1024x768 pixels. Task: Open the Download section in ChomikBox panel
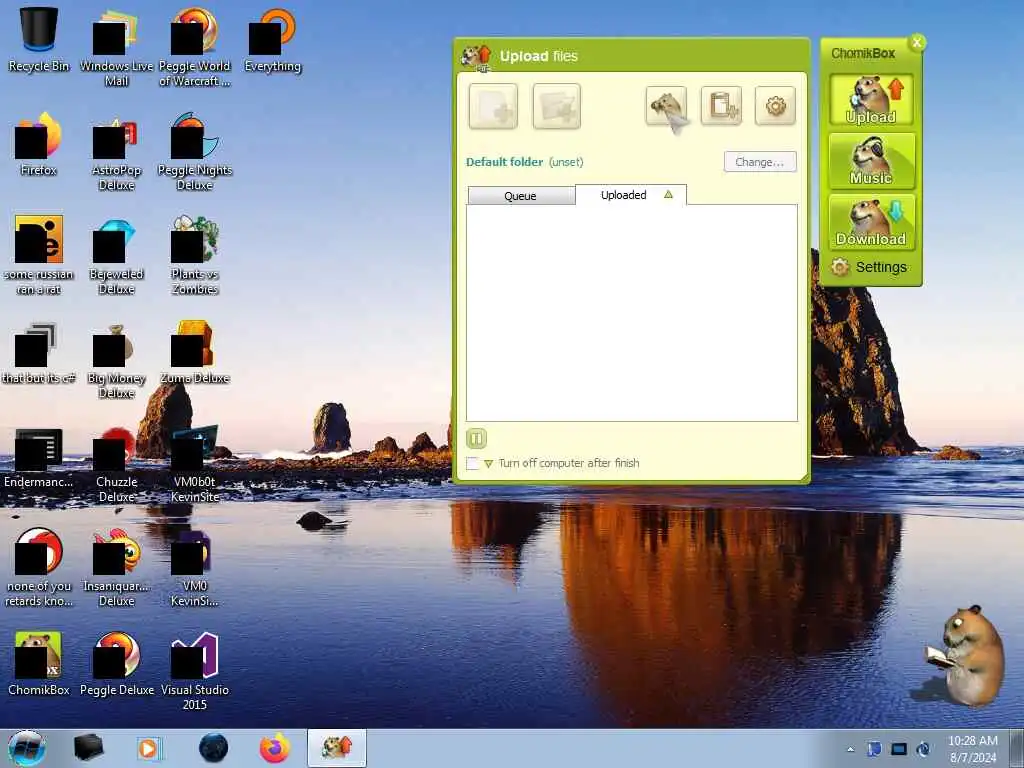[x=871, y=222]
